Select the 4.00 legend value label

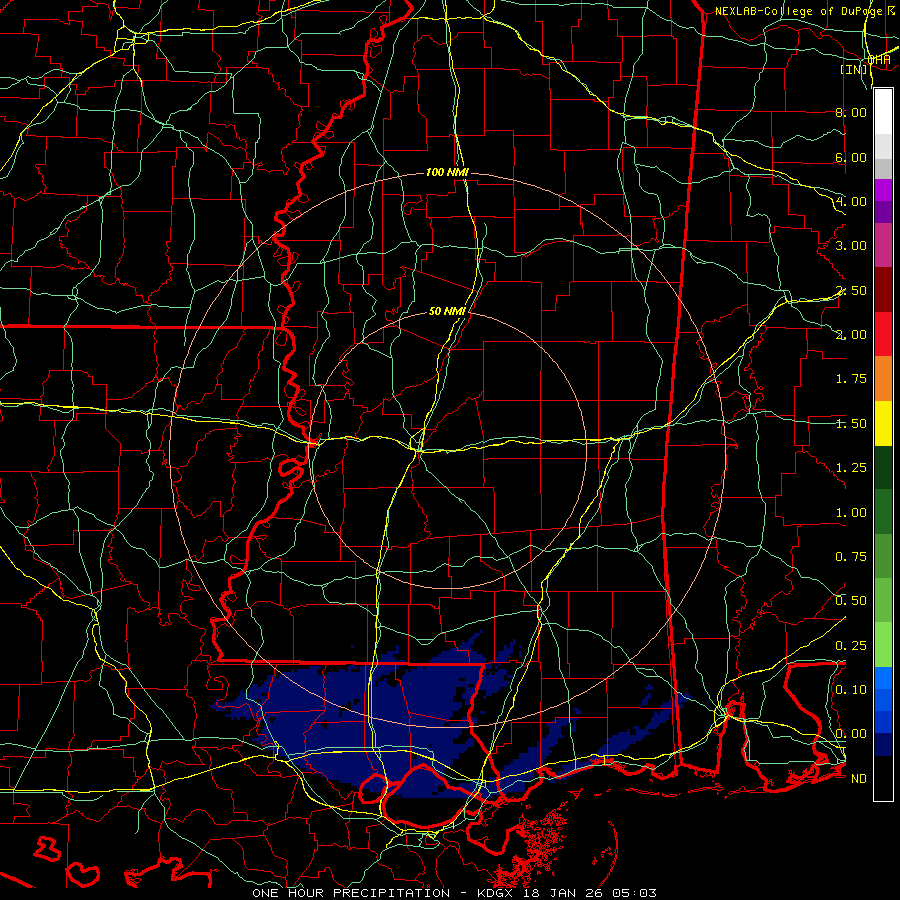[851, 201]
